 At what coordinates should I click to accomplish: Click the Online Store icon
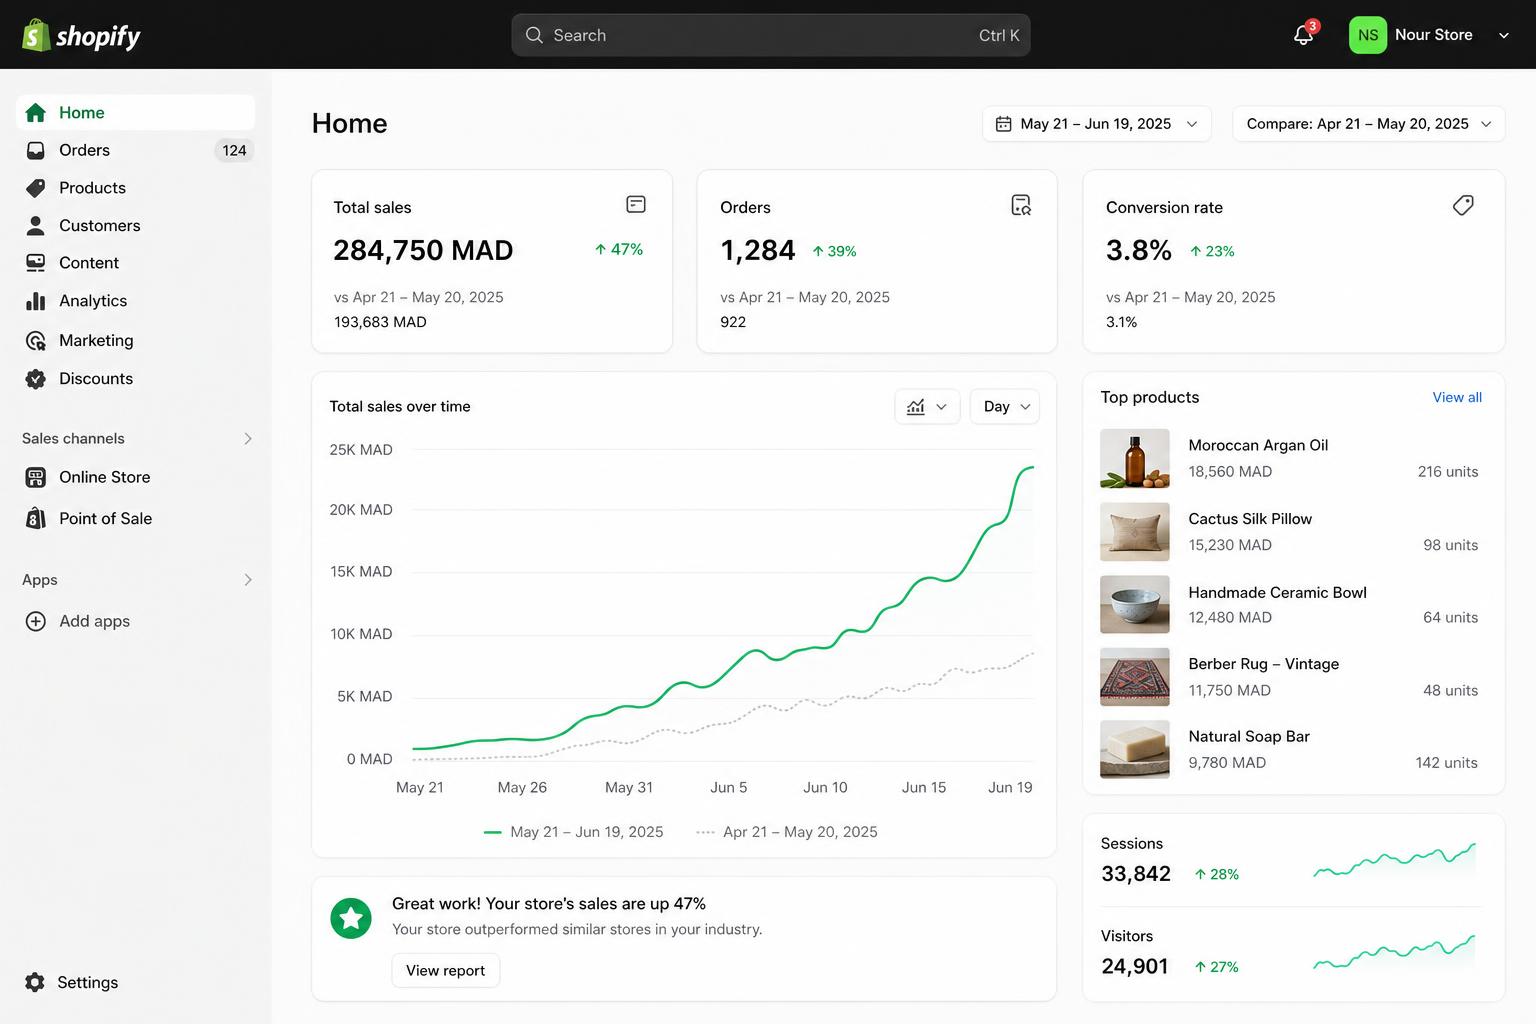click(x=36, y=477)
